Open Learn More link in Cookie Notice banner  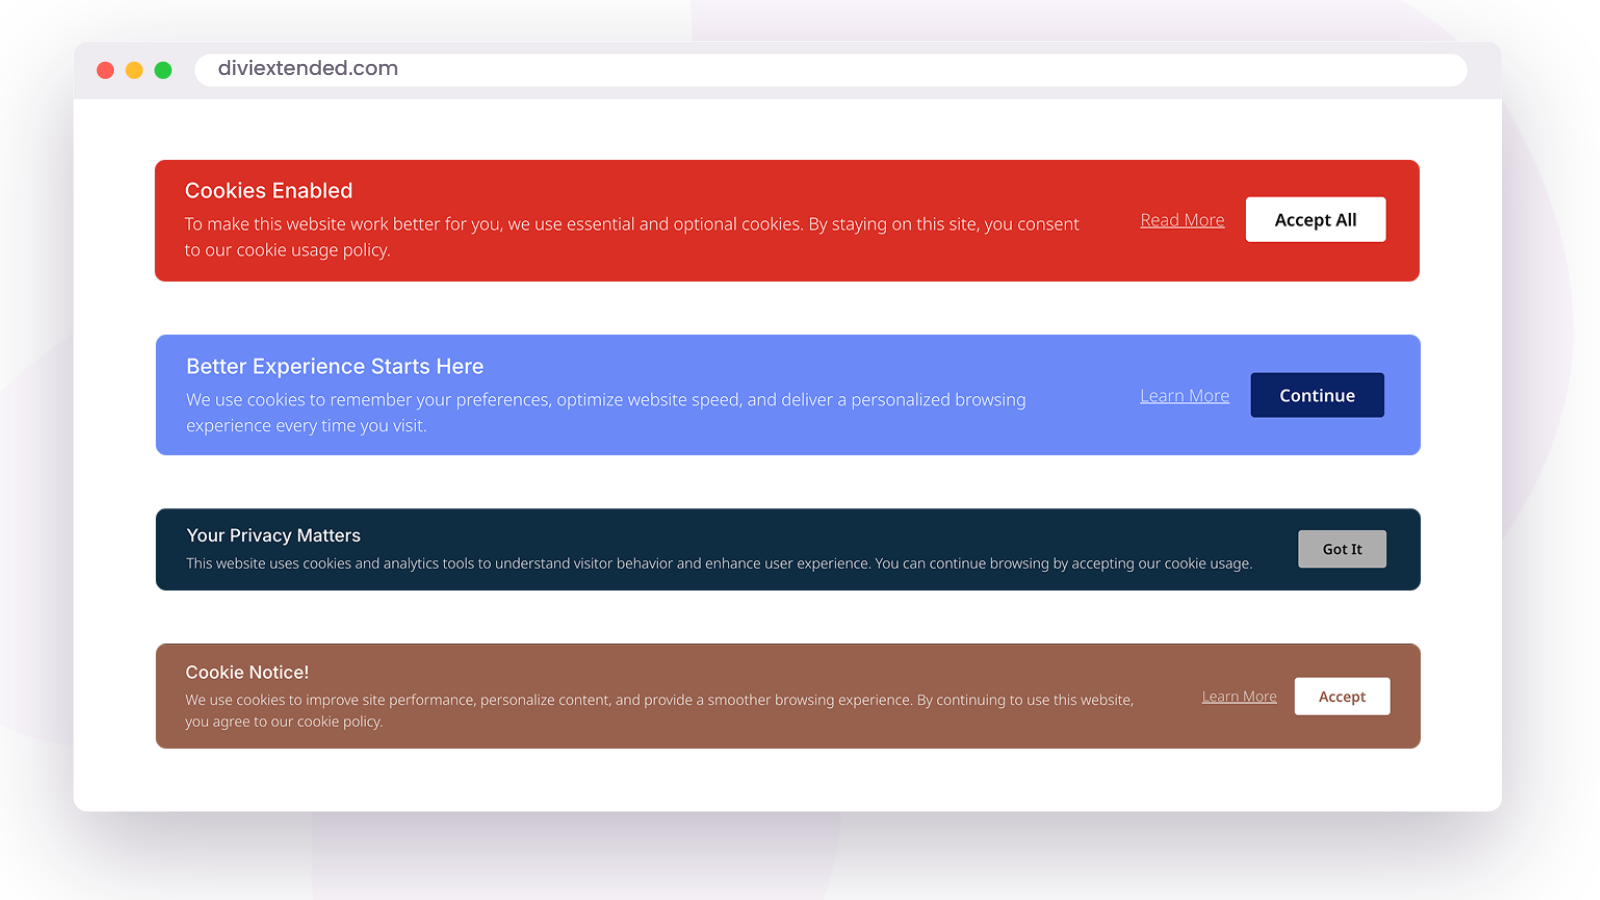[1239, 696]
